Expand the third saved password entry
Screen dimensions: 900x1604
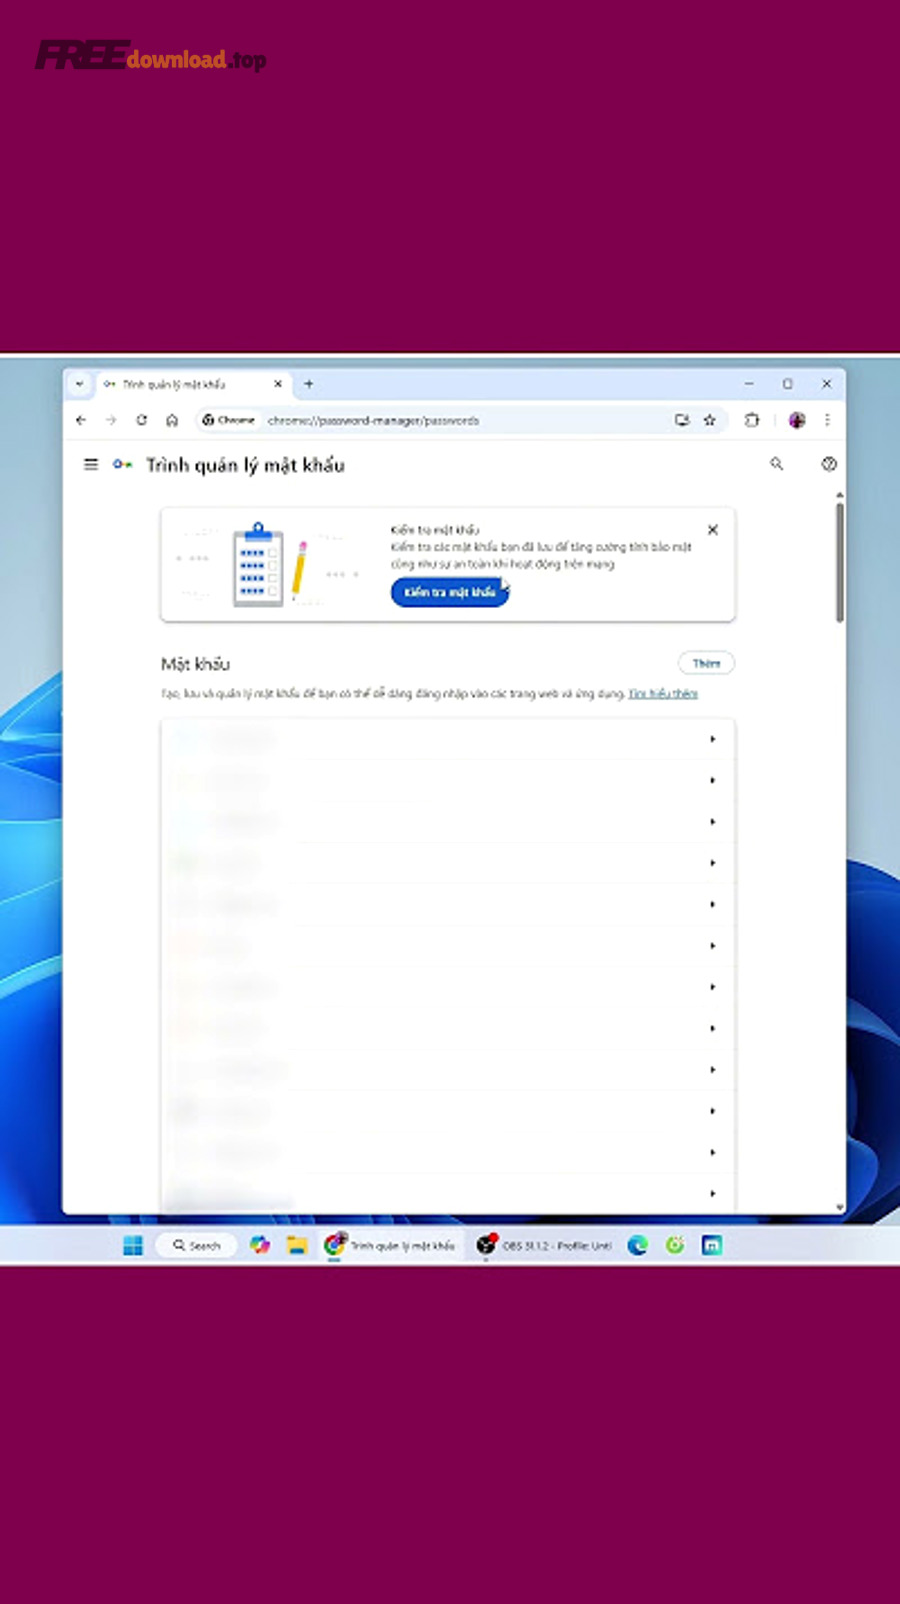click(712, 822)
